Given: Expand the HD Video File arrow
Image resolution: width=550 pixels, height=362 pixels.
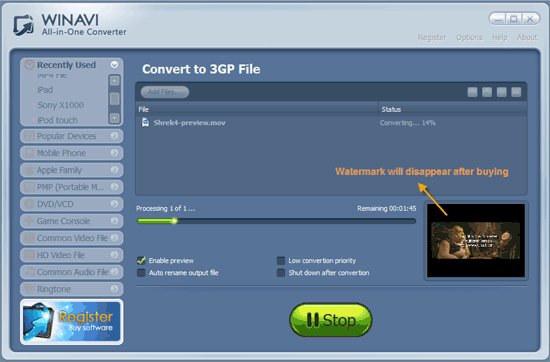Looking at the screenshot, I should (x=114, y=255).
